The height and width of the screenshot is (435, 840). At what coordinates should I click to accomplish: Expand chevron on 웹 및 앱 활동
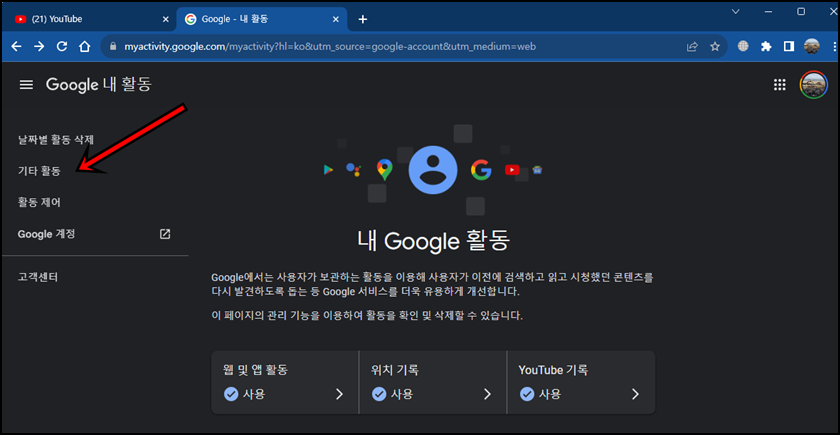[339, 394]
